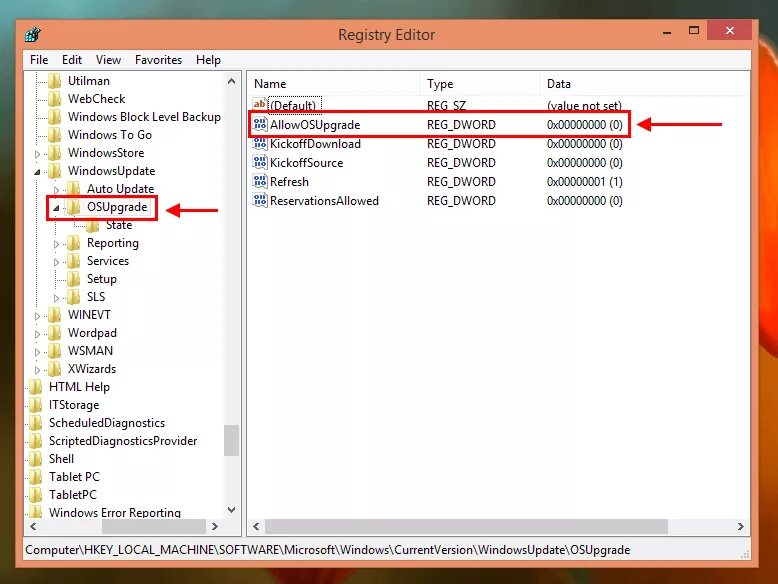Select the Tablet PC tree item
Image resolution: width=778 pixels, height=584 pixels.
click(74, 477)
